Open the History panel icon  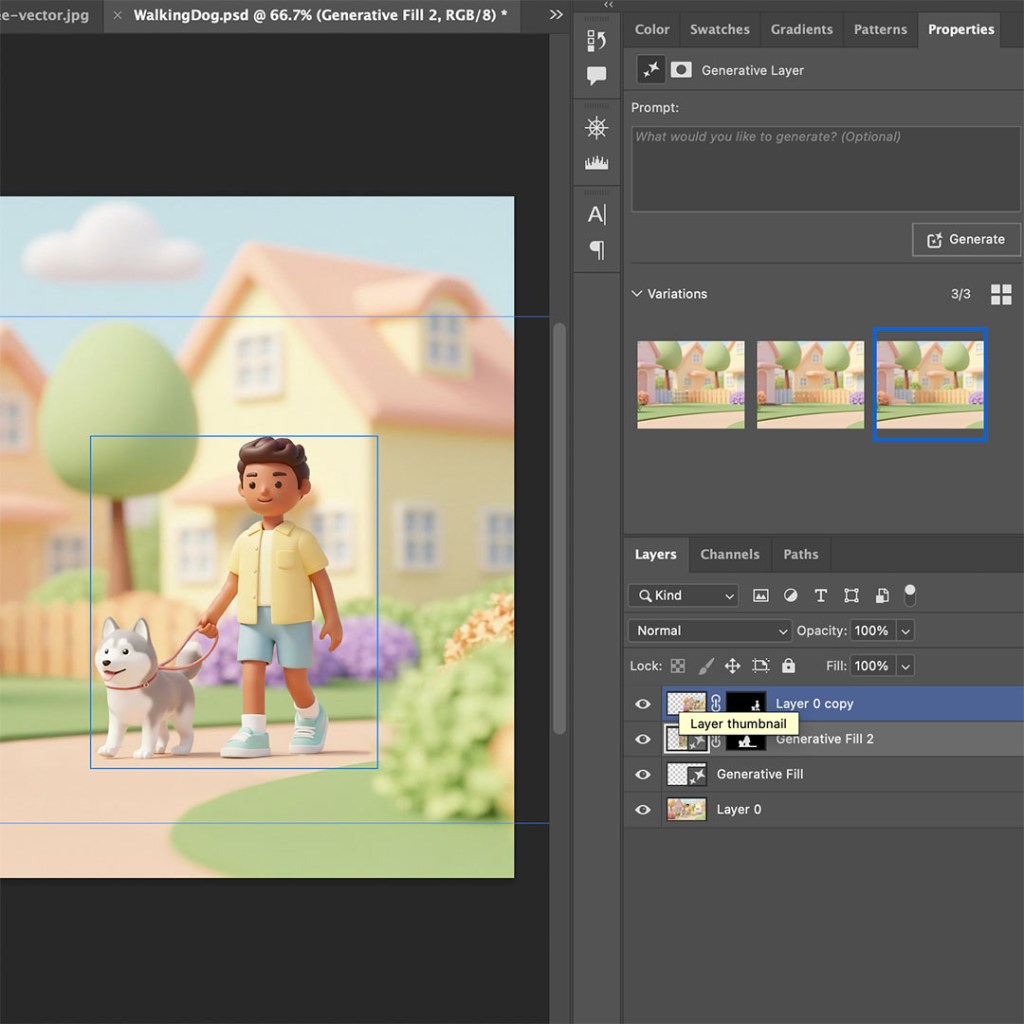597,41
